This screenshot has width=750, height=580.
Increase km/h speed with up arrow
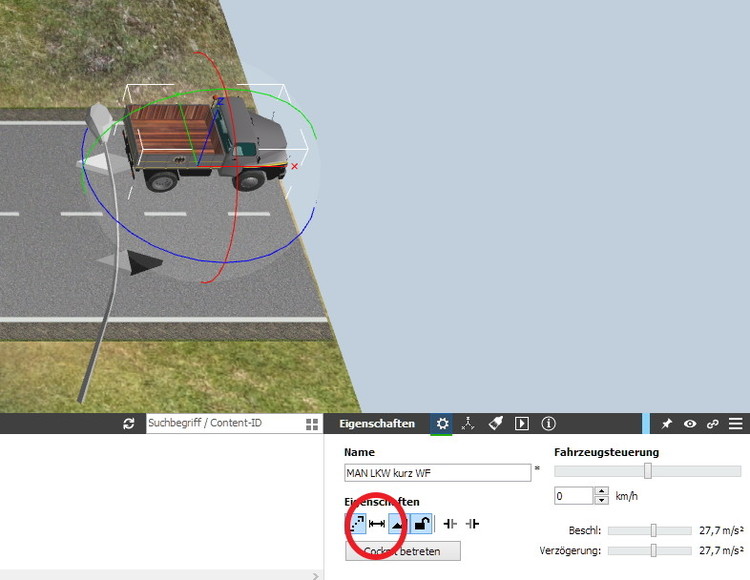[601, 491]
